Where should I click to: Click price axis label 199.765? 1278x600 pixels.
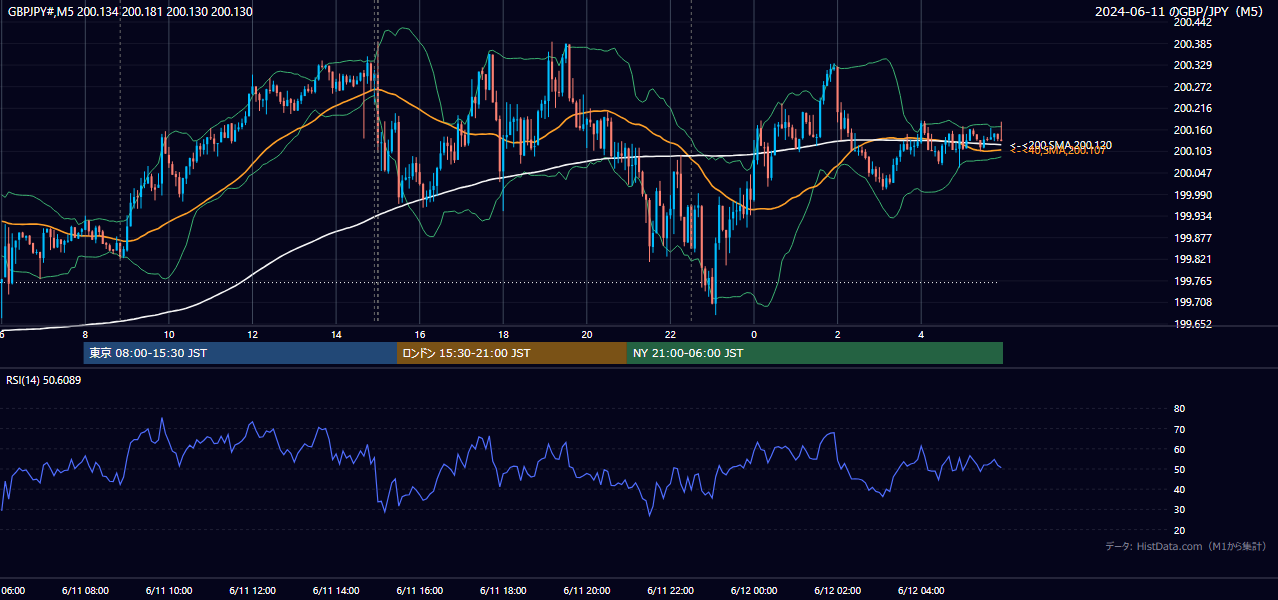coord(1192,281)
